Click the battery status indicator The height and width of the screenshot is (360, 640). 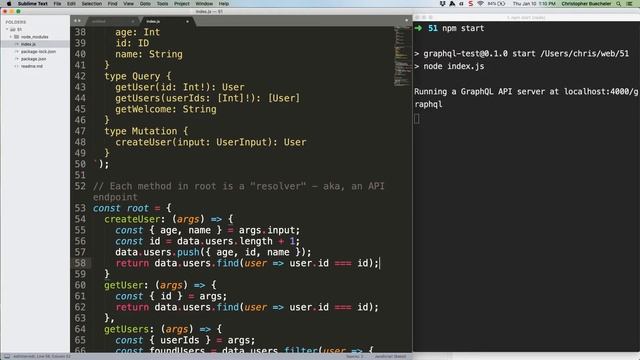496,4
